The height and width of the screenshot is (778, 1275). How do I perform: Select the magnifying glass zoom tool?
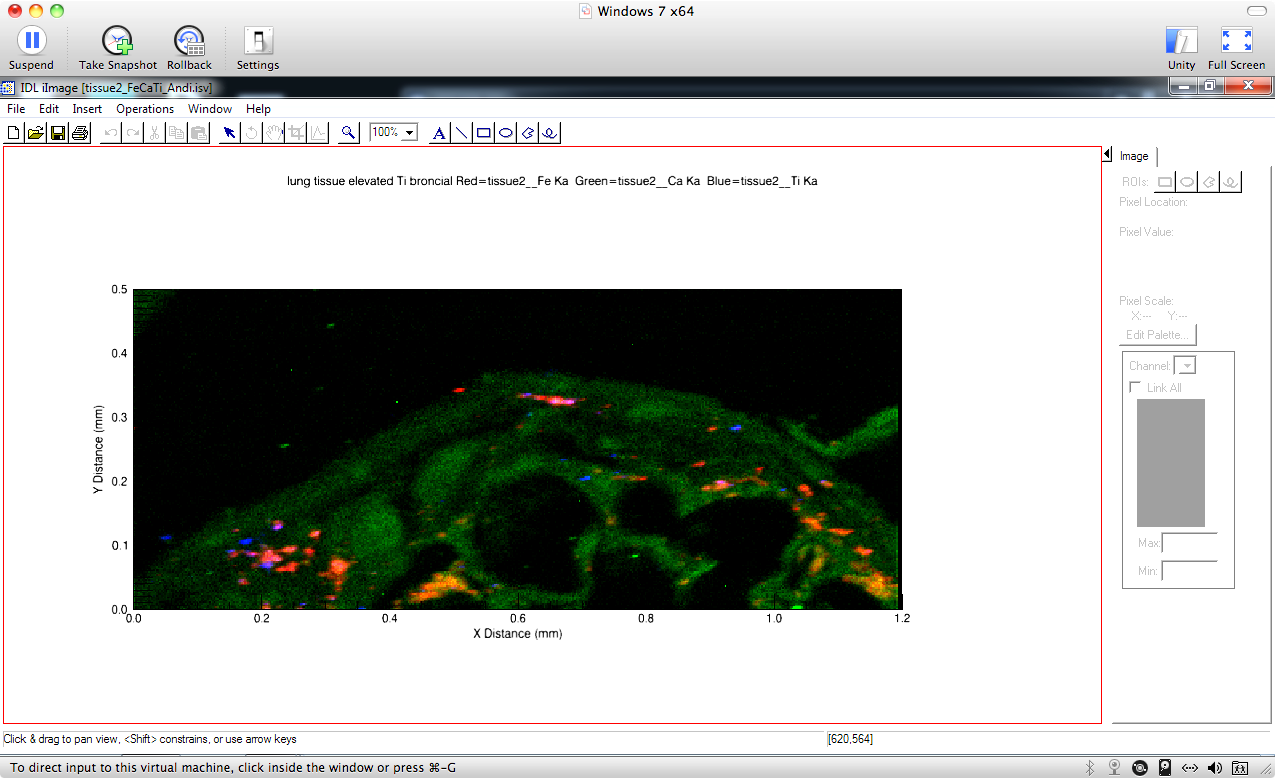(346, 131)
